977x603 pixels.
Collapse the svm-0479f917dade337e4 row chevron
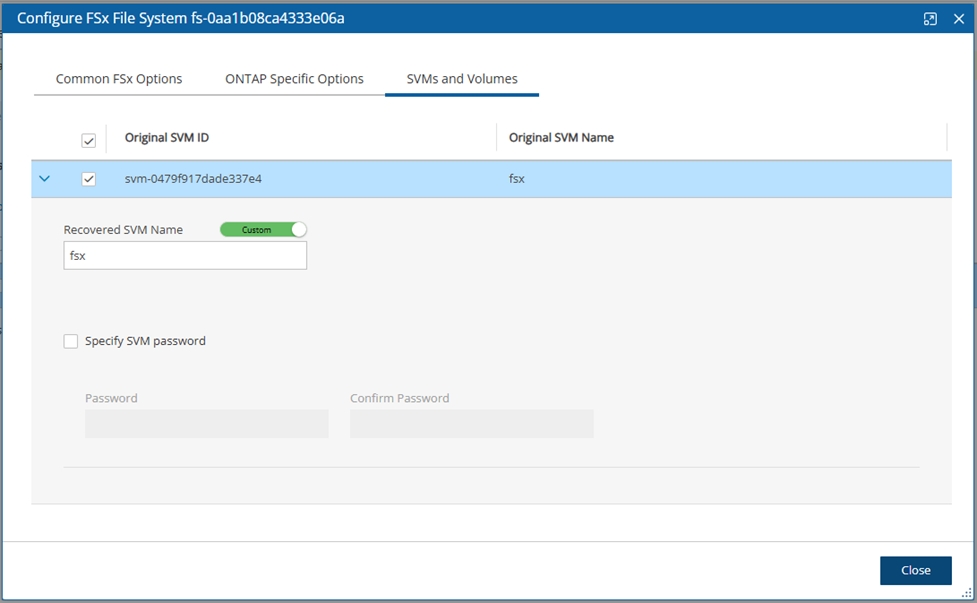[44, 179]
